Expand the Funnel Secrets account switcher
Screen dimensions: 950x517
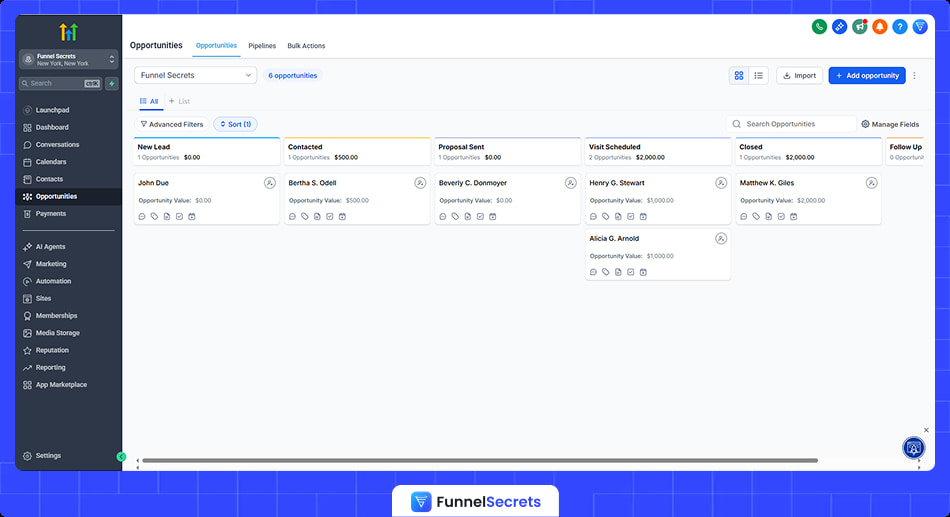68,59
